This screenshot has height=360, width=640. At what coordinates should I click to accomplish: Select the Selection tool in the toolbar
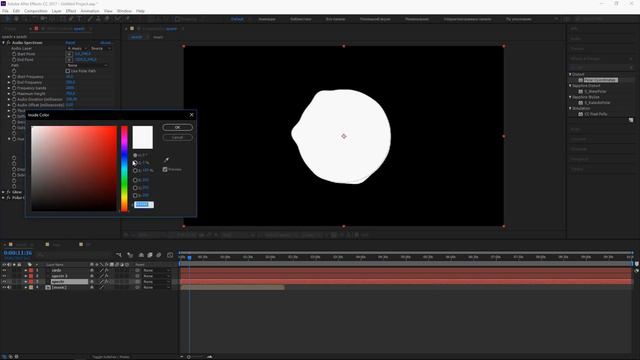pyautogui.click(x=7, y=19)
